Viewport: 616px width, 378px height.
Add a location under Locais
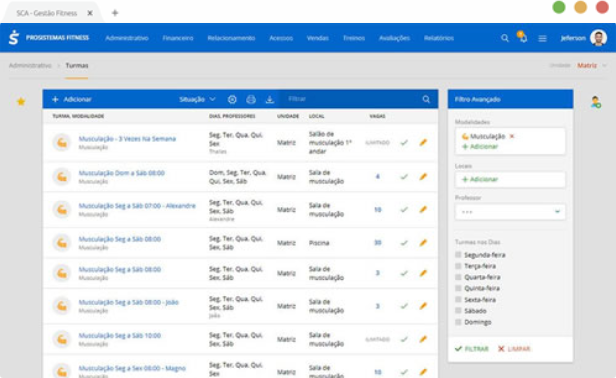point(480,179)
